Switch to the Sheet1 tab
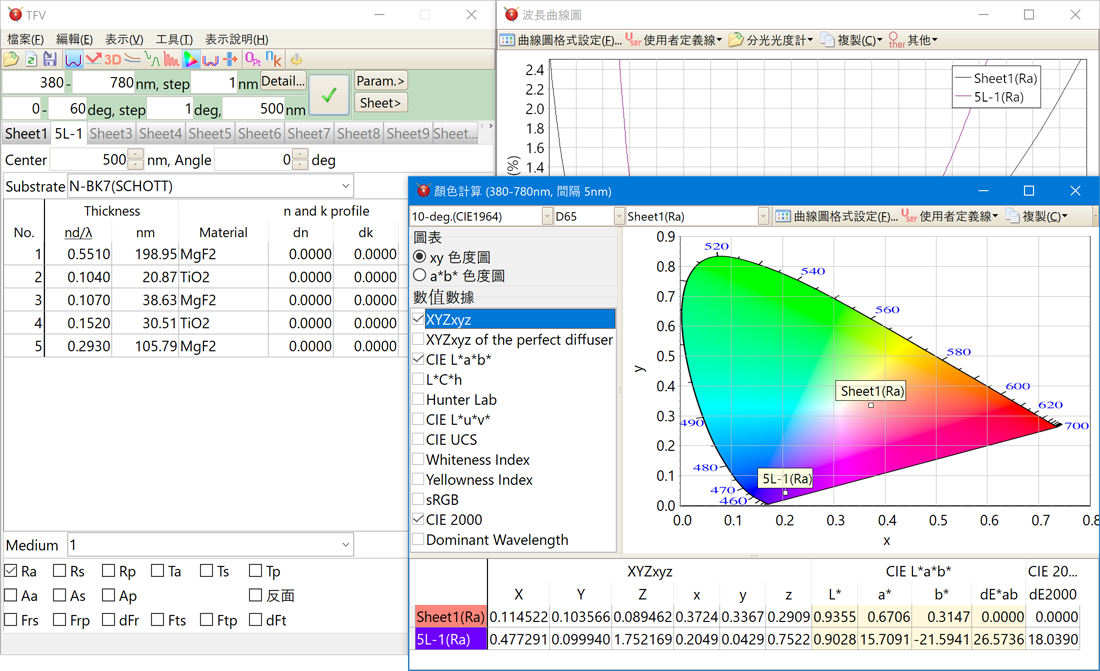The width and height of the screenshot is (1100, 671). (25, 133)
